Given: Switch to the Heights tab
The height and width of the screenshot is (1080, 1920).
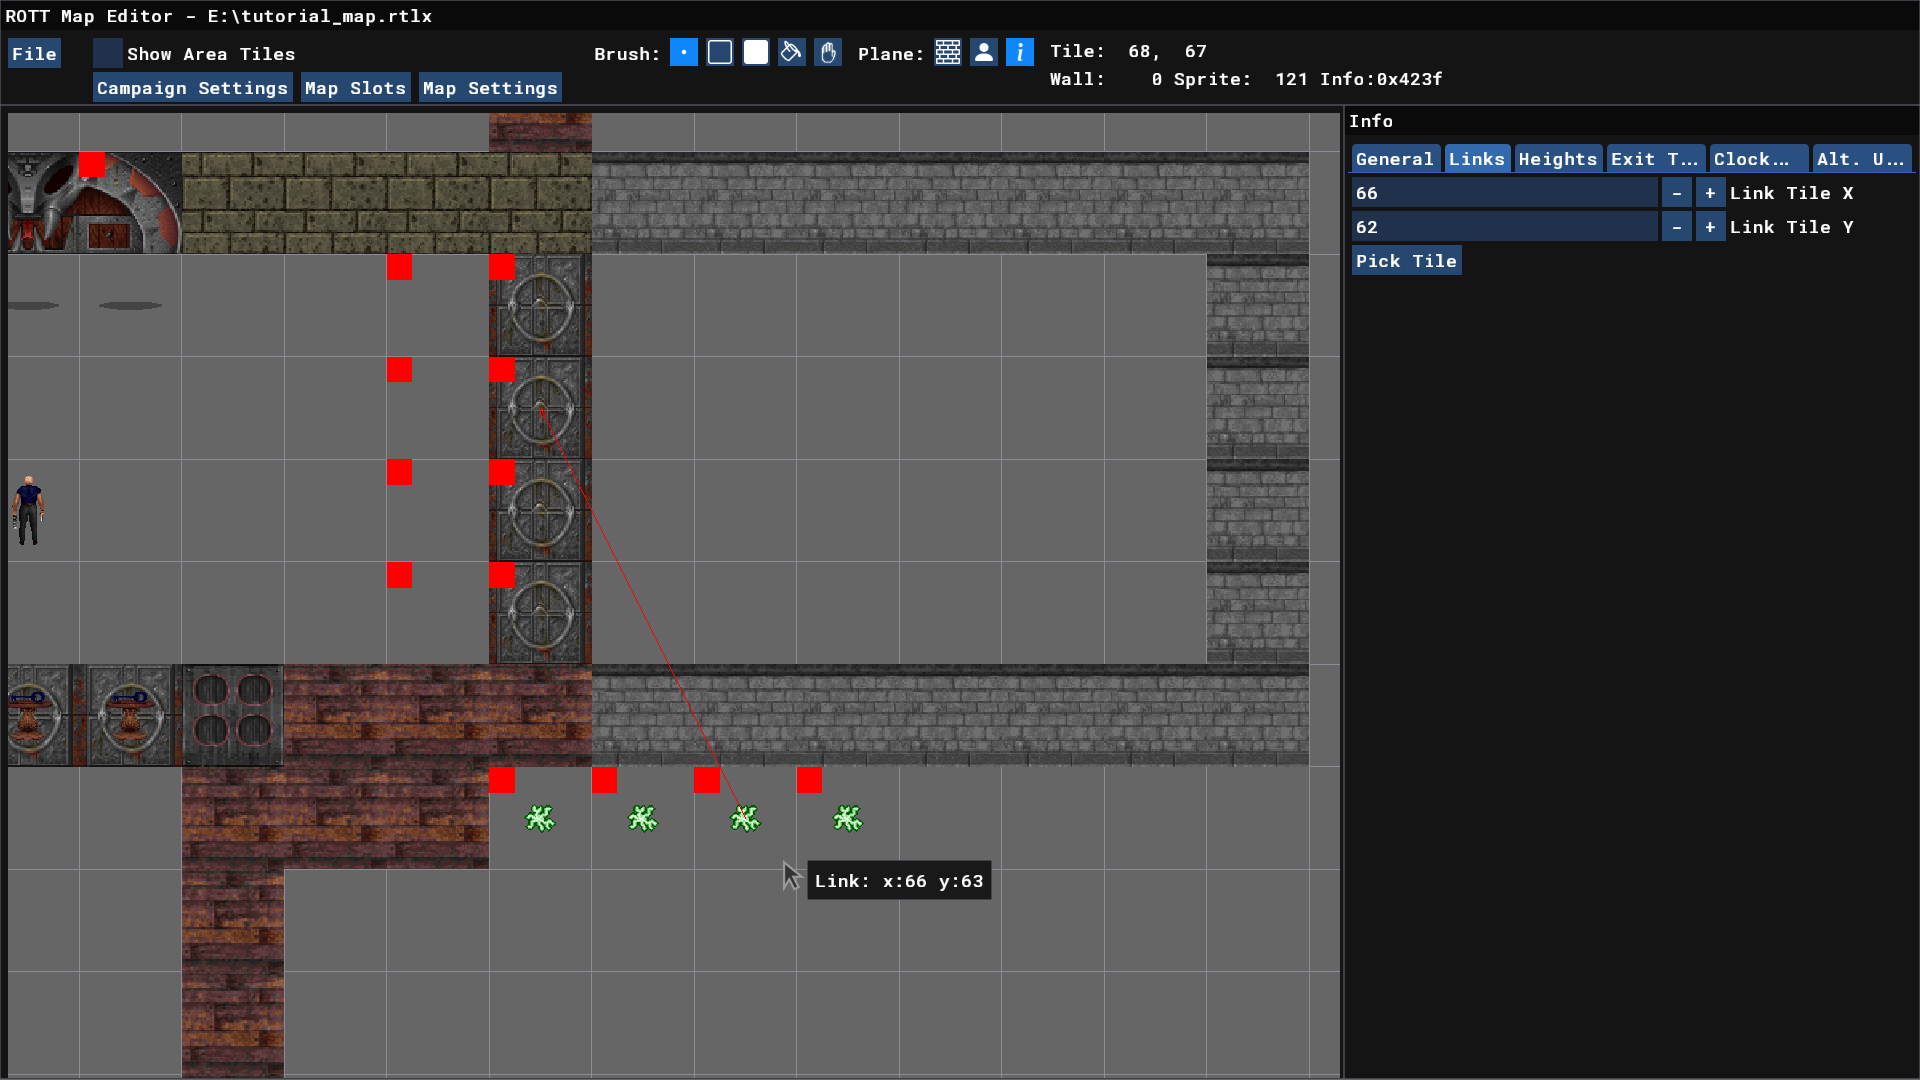Looking at the screenshot, I should coord(1557,159).
